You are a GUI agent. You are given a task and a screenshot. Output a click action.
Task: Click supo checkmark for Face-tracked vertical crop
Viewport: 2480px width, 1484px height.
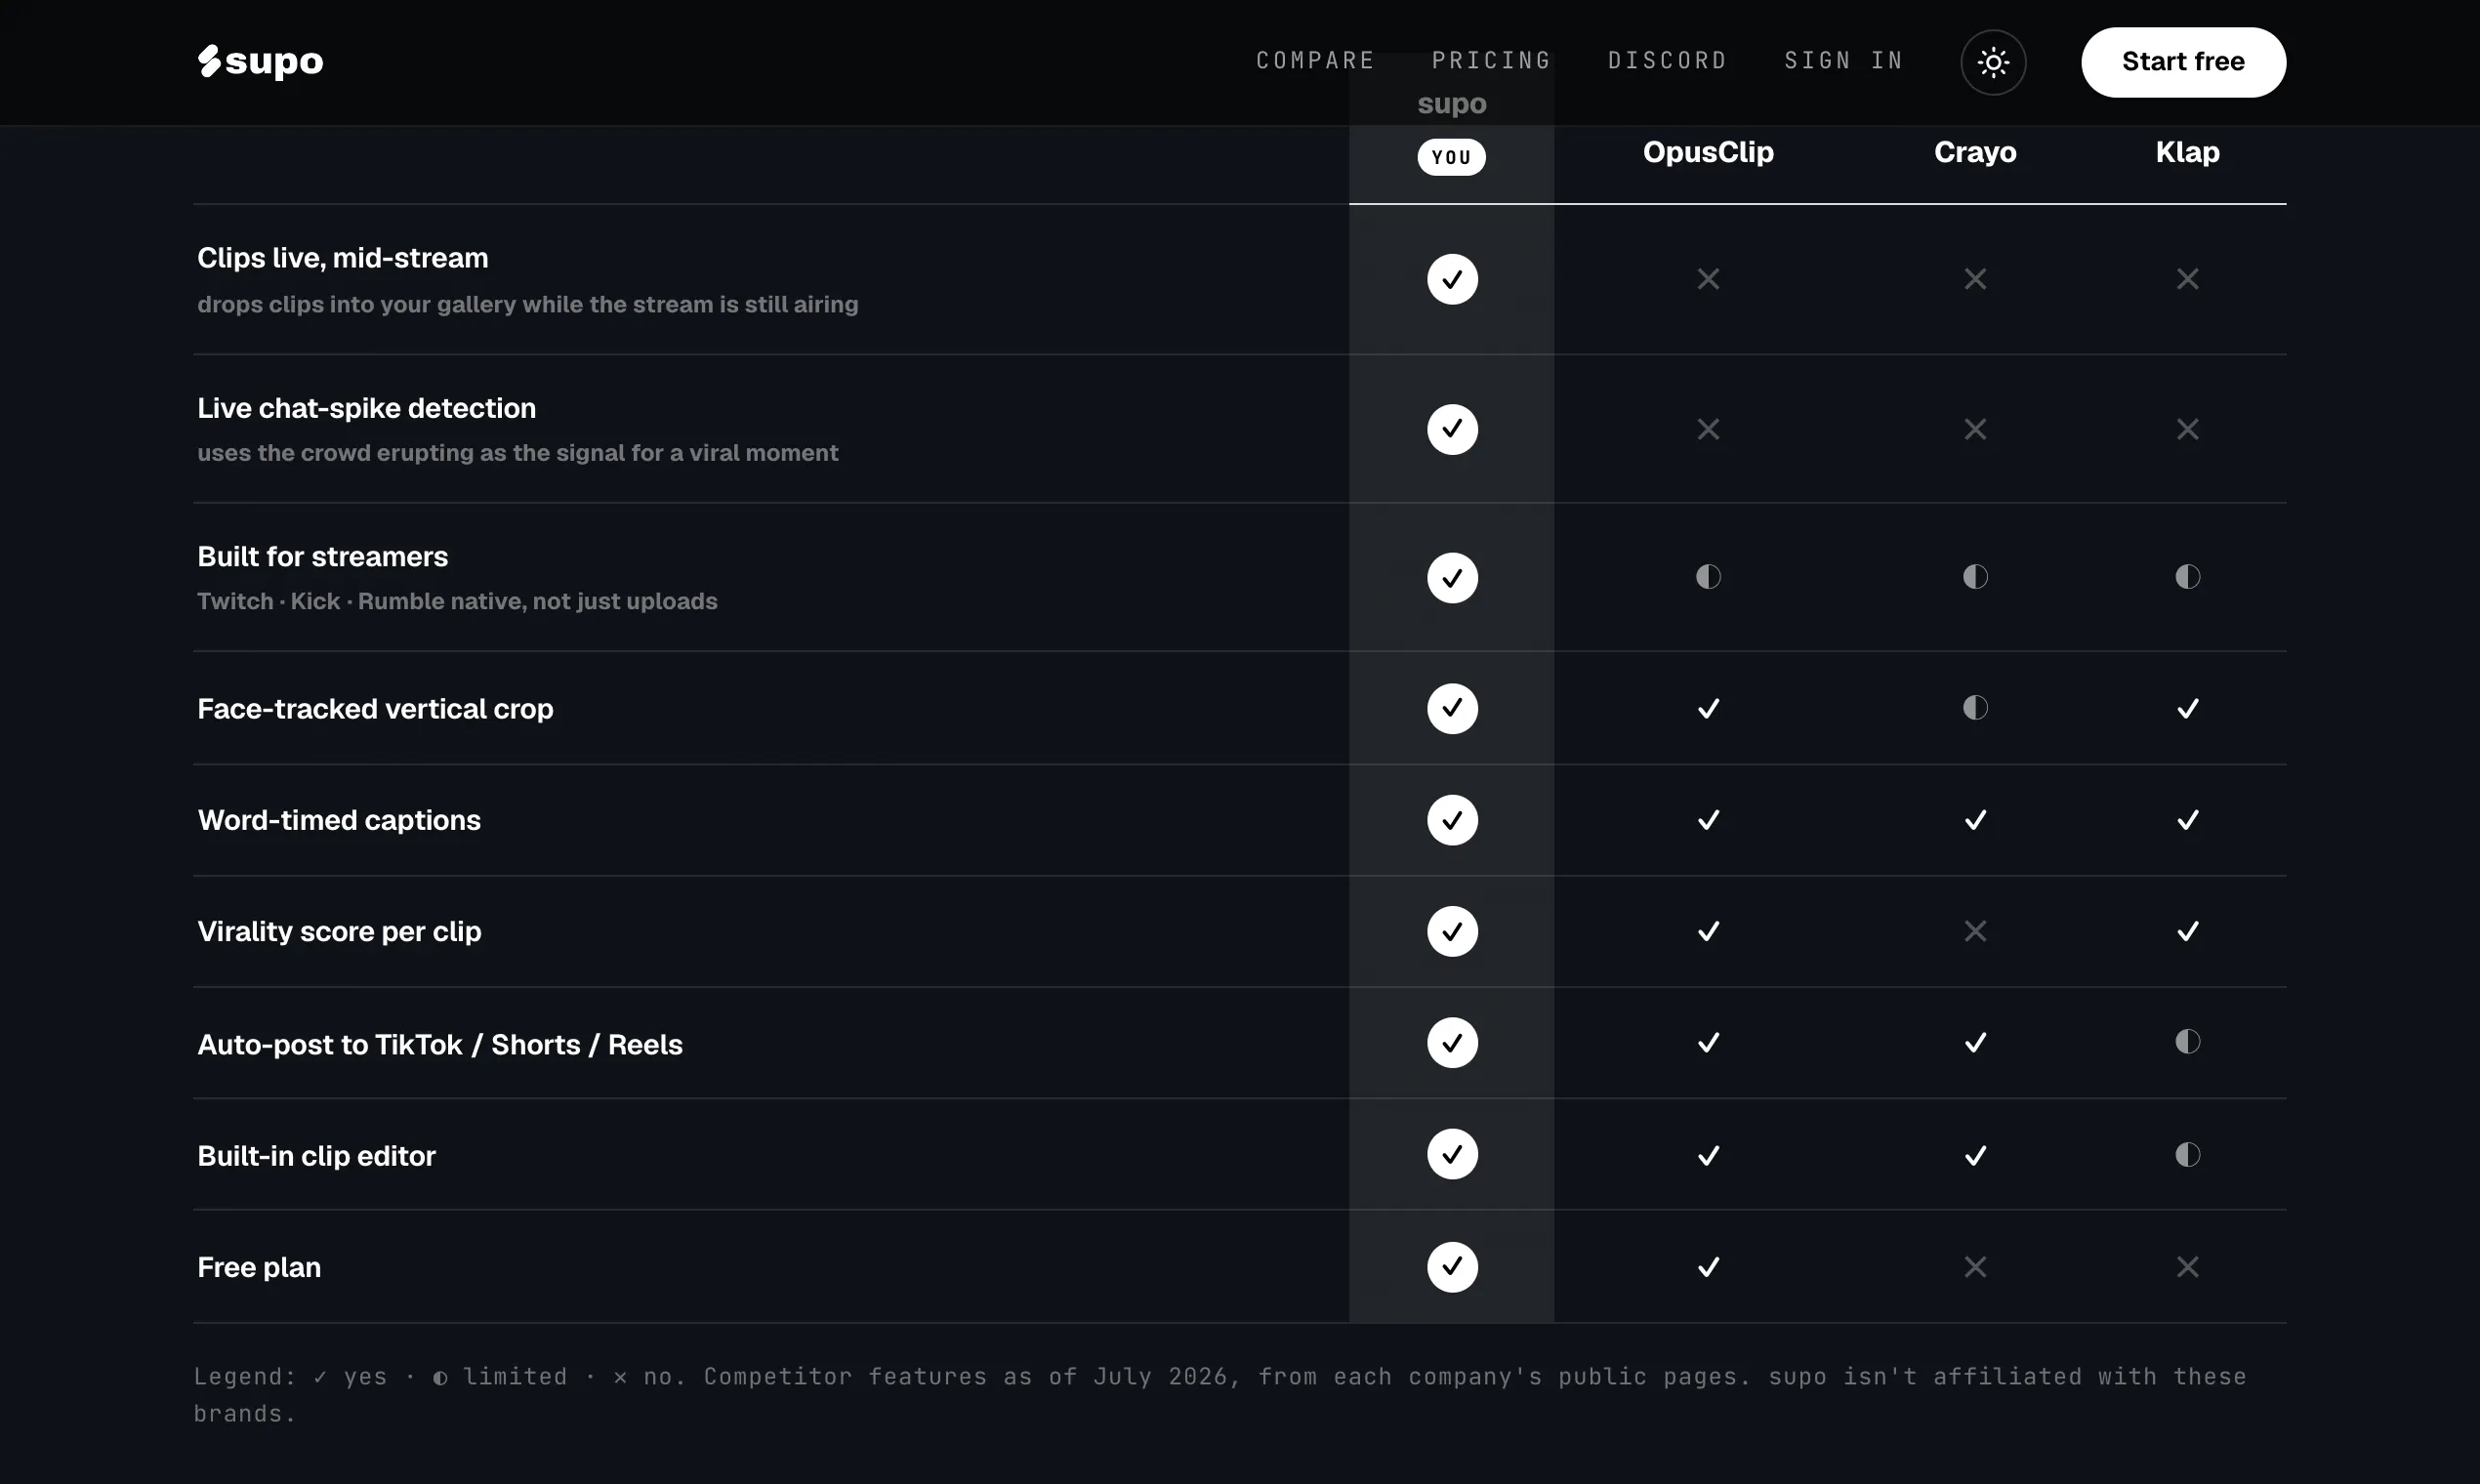pos(1452,708)
